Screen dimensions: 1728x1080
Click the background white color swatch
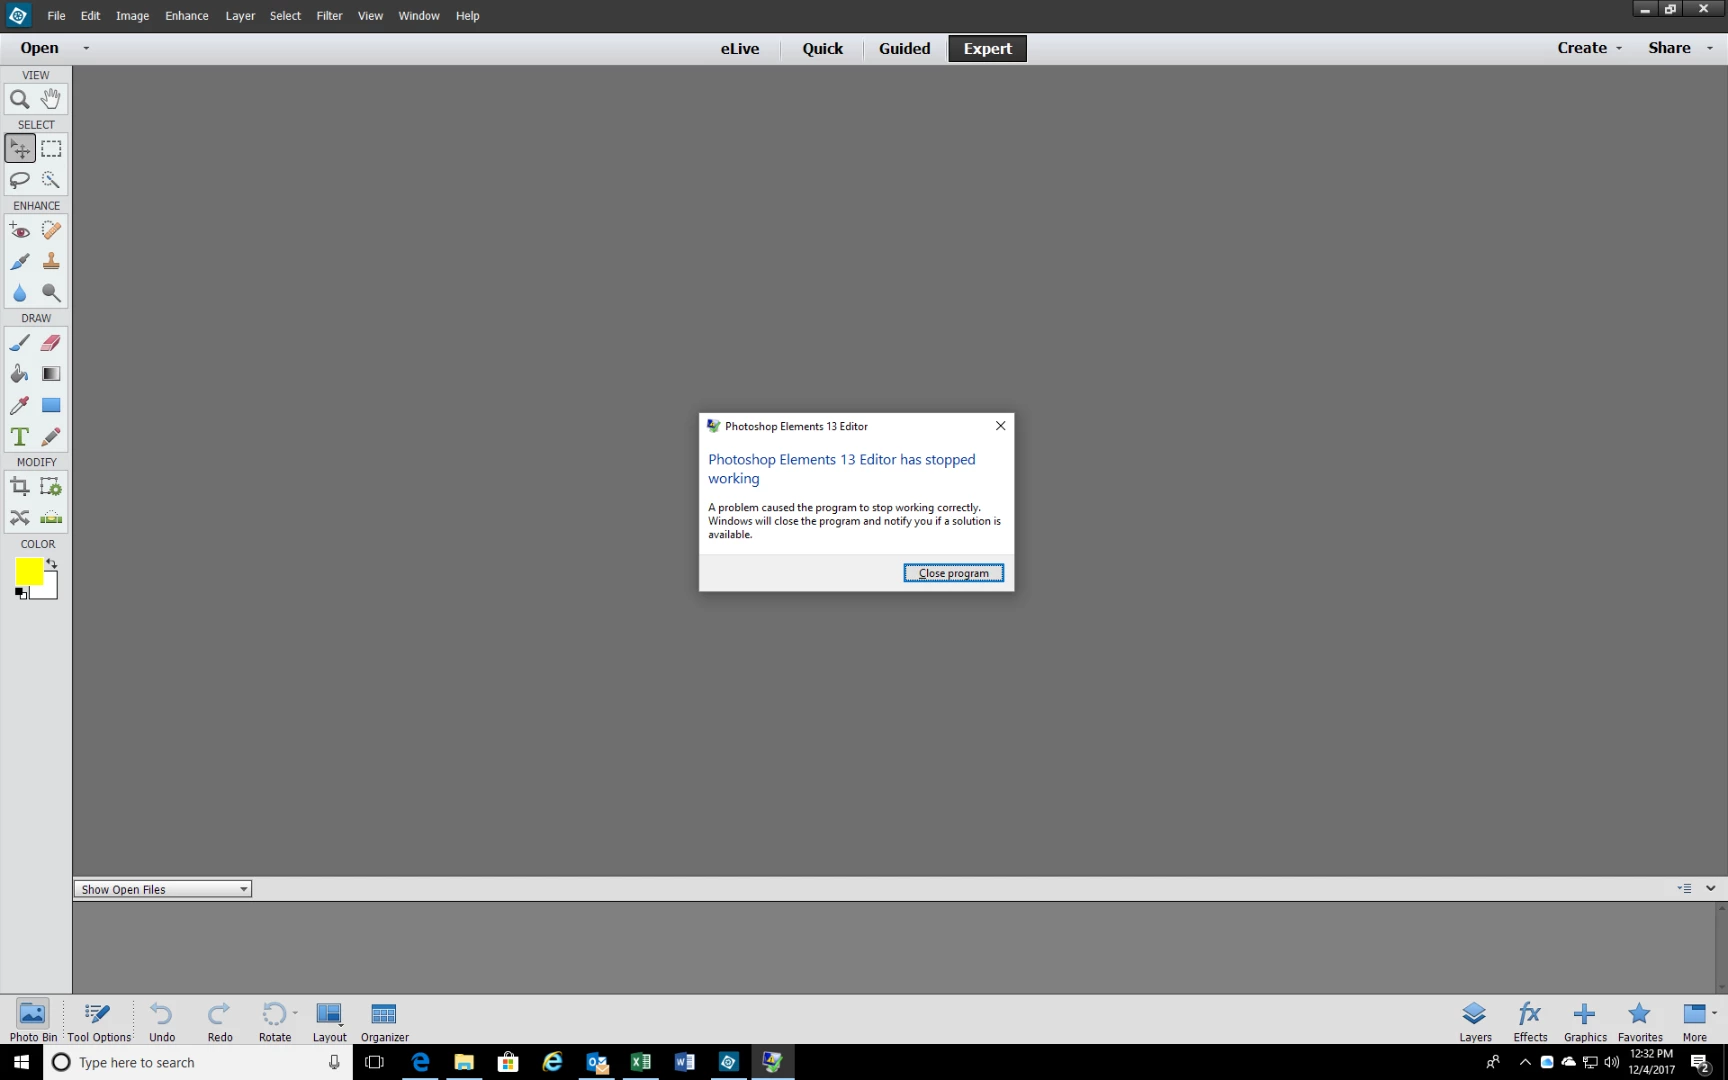pyautogui.click(x=50, y=590)
